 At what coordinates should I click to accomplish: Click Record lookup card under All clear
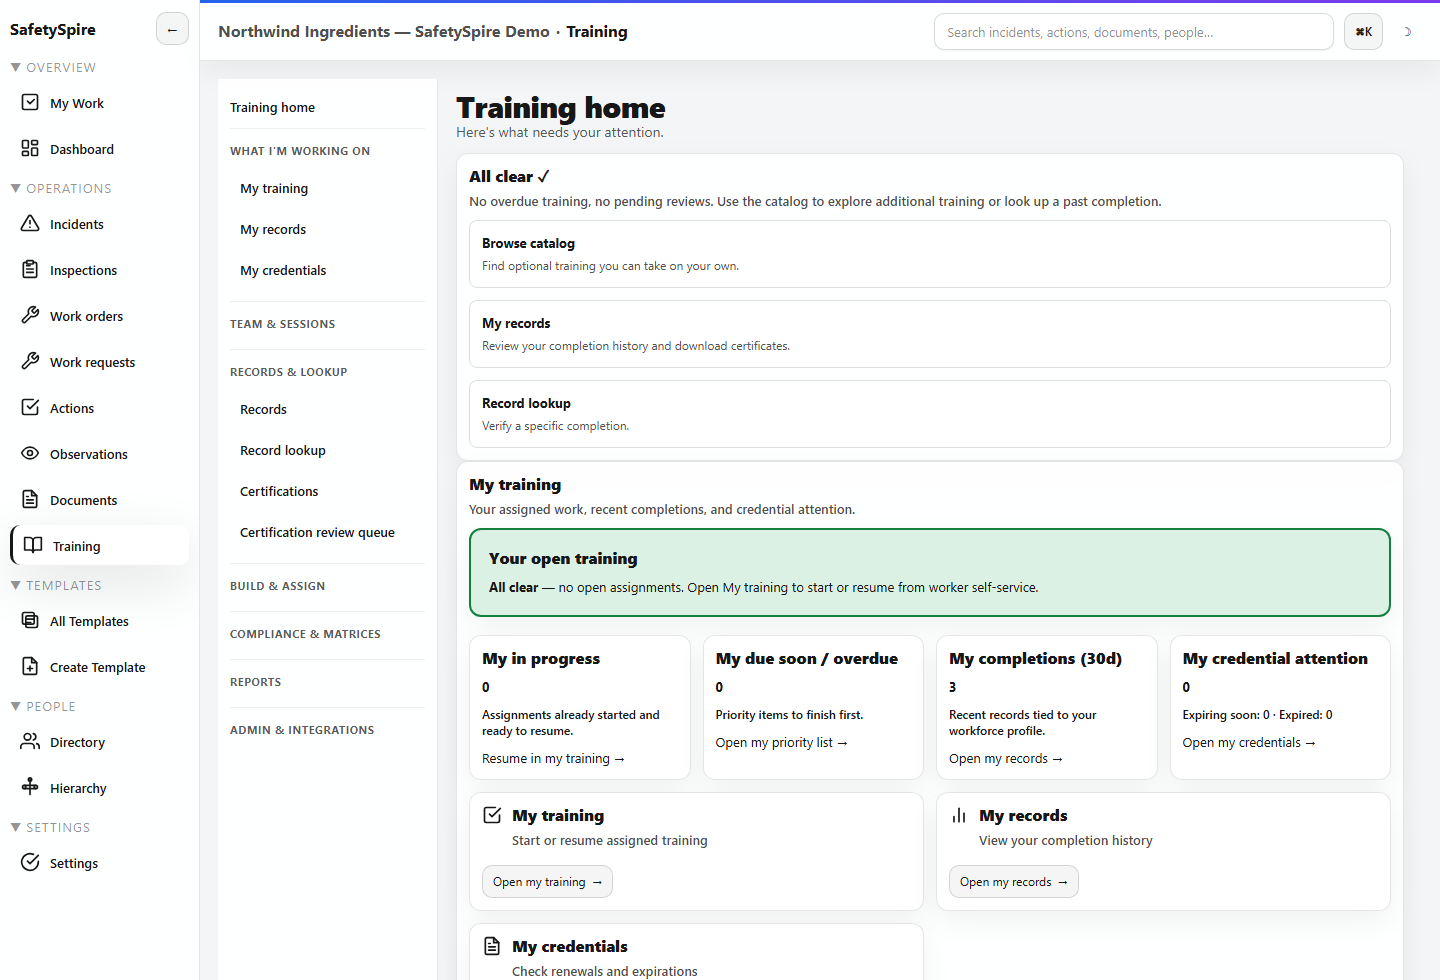(930, 414)
